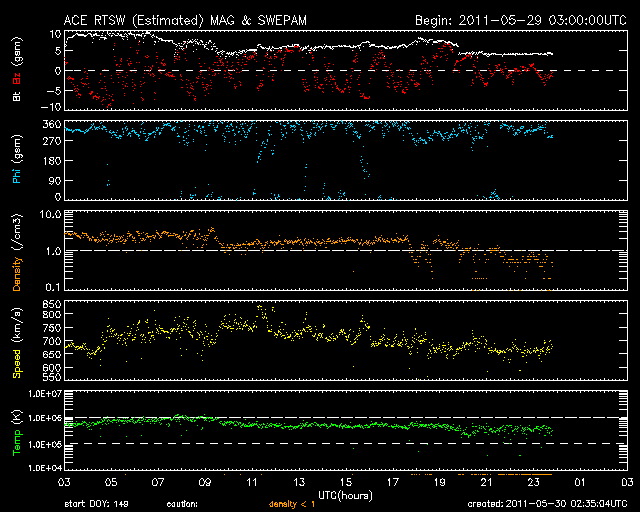Screen dimensions: 640x512
Task: Click the 'start DOY: 149' text
Action: coord(96,504)
